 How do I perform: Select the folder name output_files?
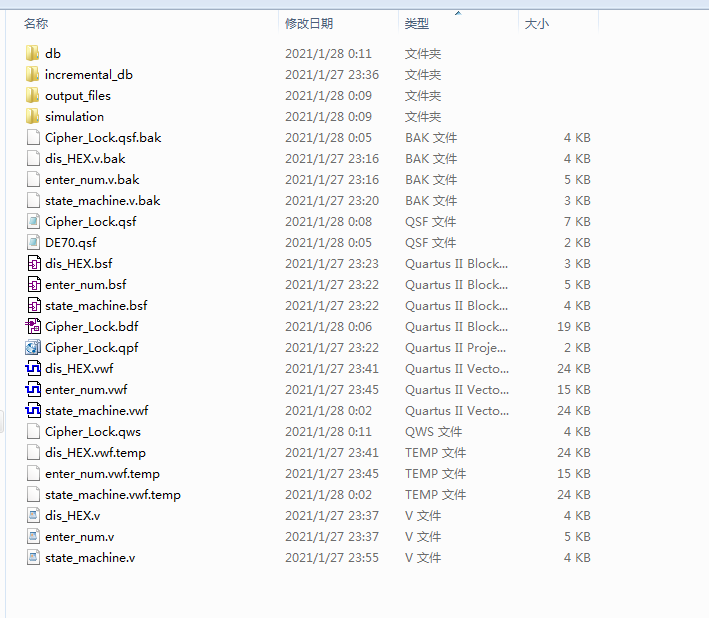(78, 95)
